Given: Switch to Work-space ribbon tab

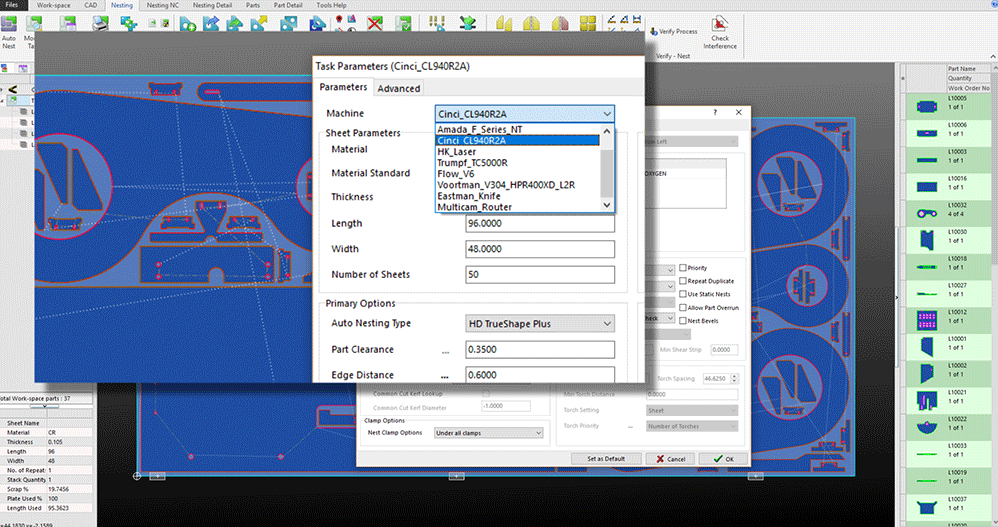Looking at the screenshot, I should (53, 5).
